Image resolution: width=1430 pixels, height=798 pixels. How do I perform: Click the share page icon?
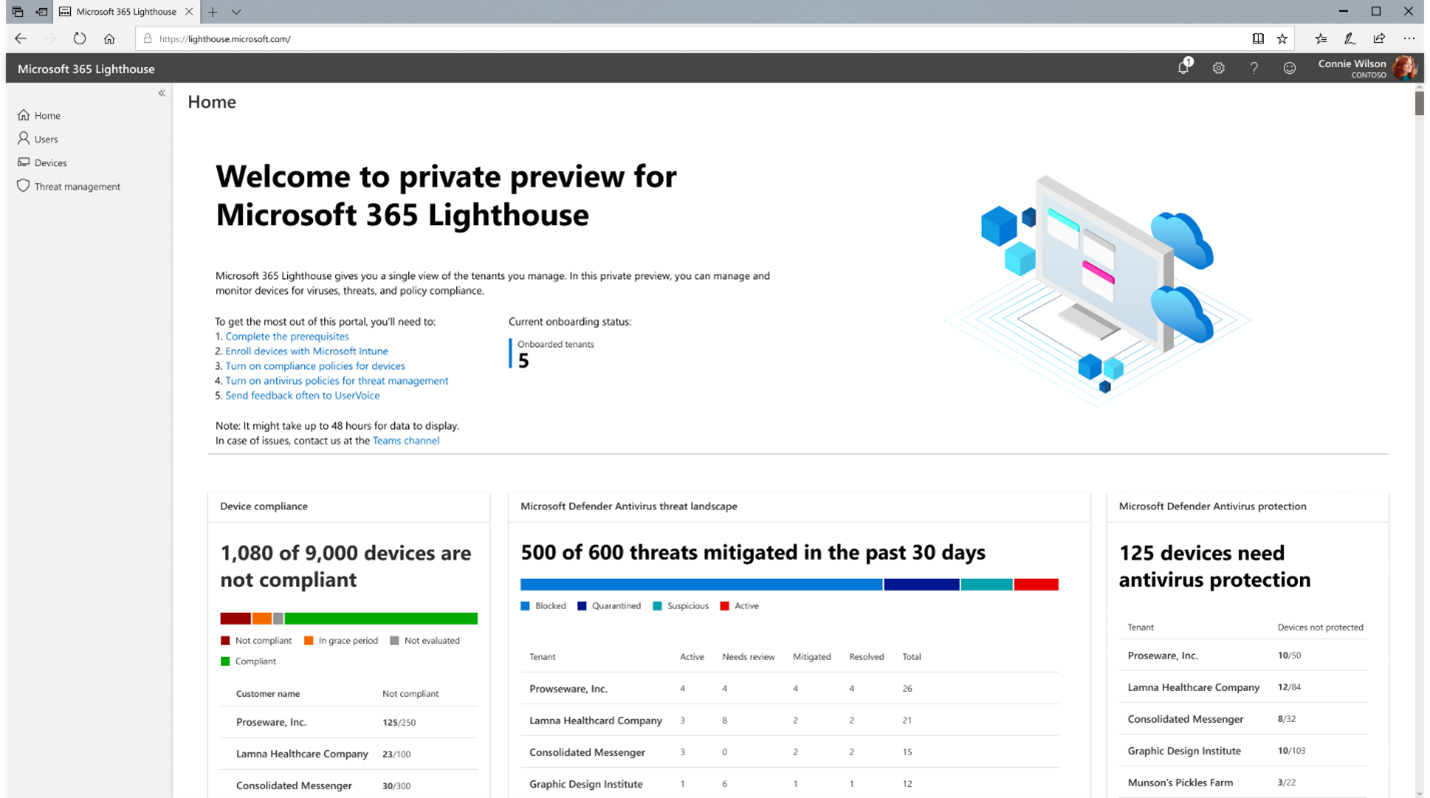(1379, 38)
